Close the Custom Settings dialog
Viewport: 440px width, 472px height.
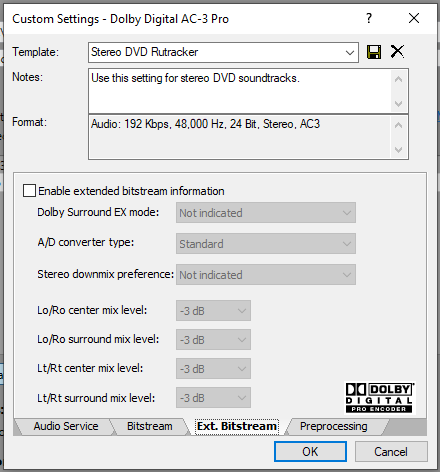[x=414, y=18]
